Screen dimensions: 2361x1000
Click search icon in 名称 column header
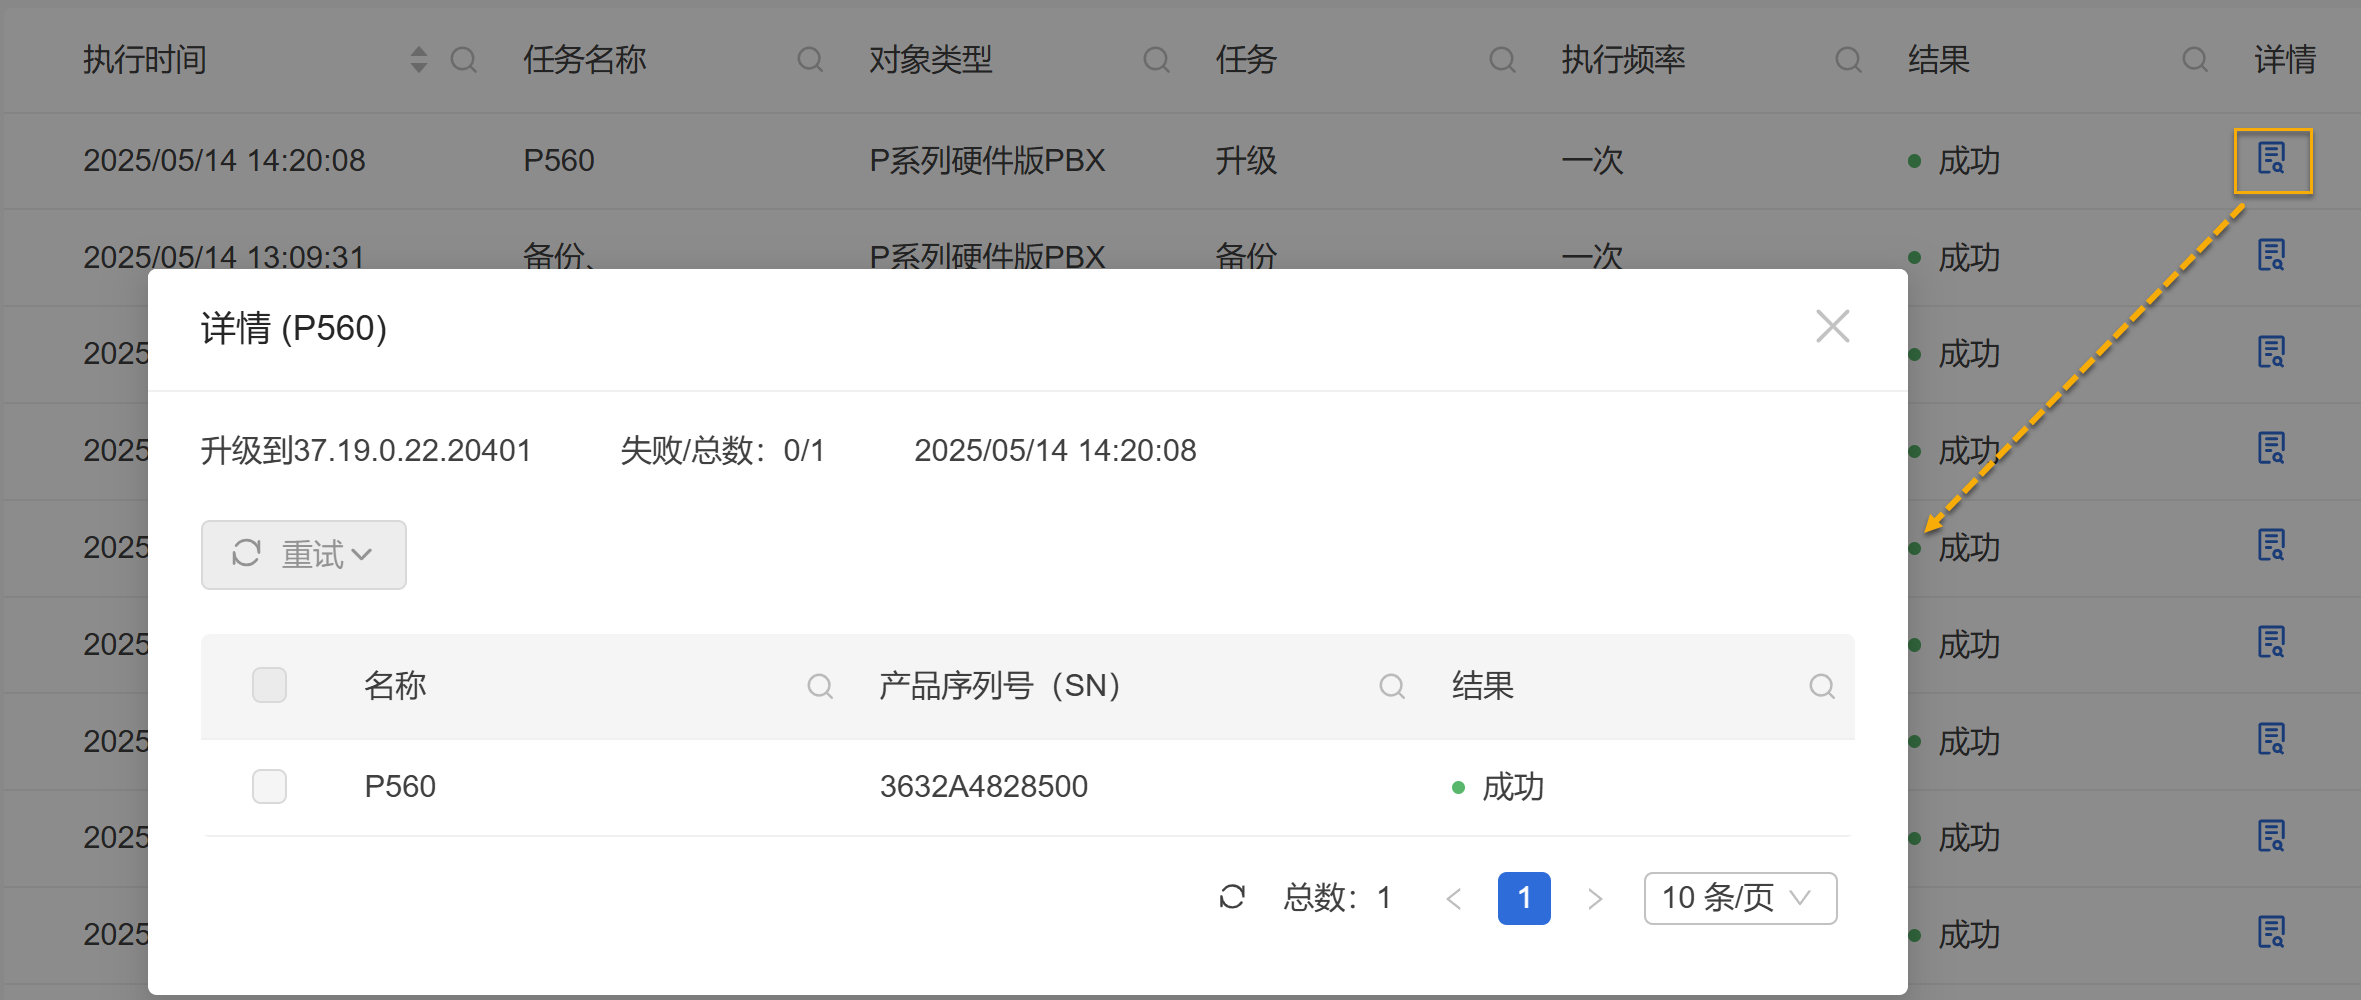pyautogui.click(x=820, y=686)
